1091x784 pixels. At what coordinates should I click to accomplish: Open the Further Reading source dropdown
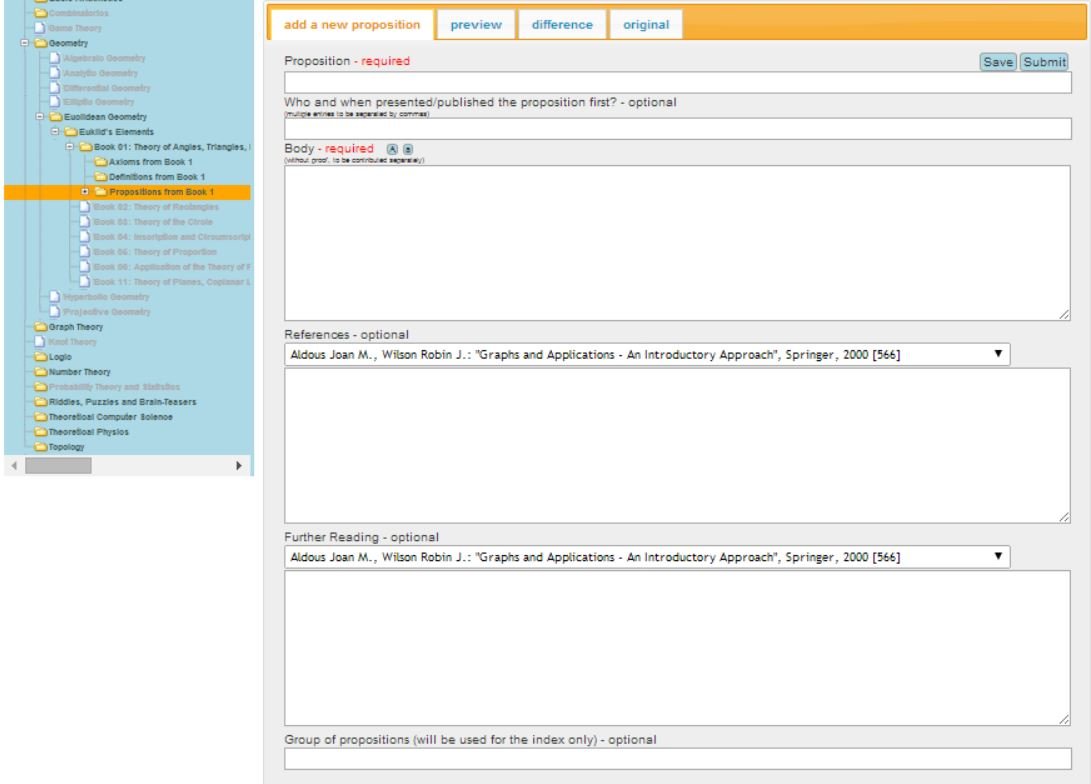pyautogui.click(x=648, y=556)
